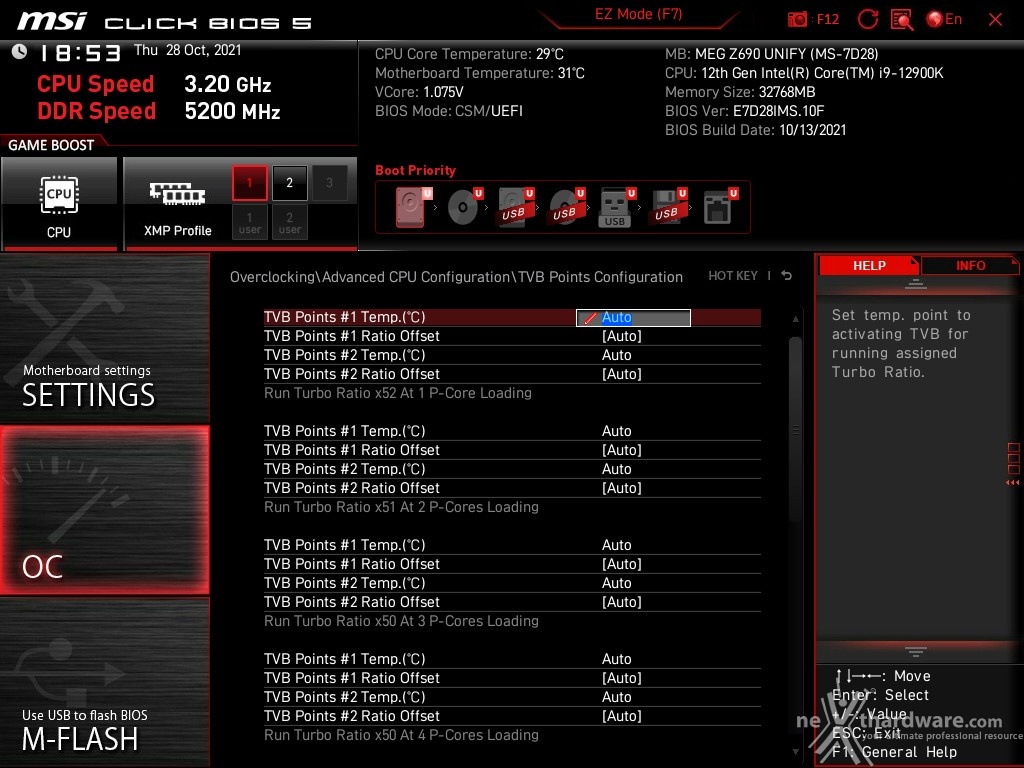The image size is (1024, 768).
Task: Click the help panel bottom collapse handle
Action: 916,652
